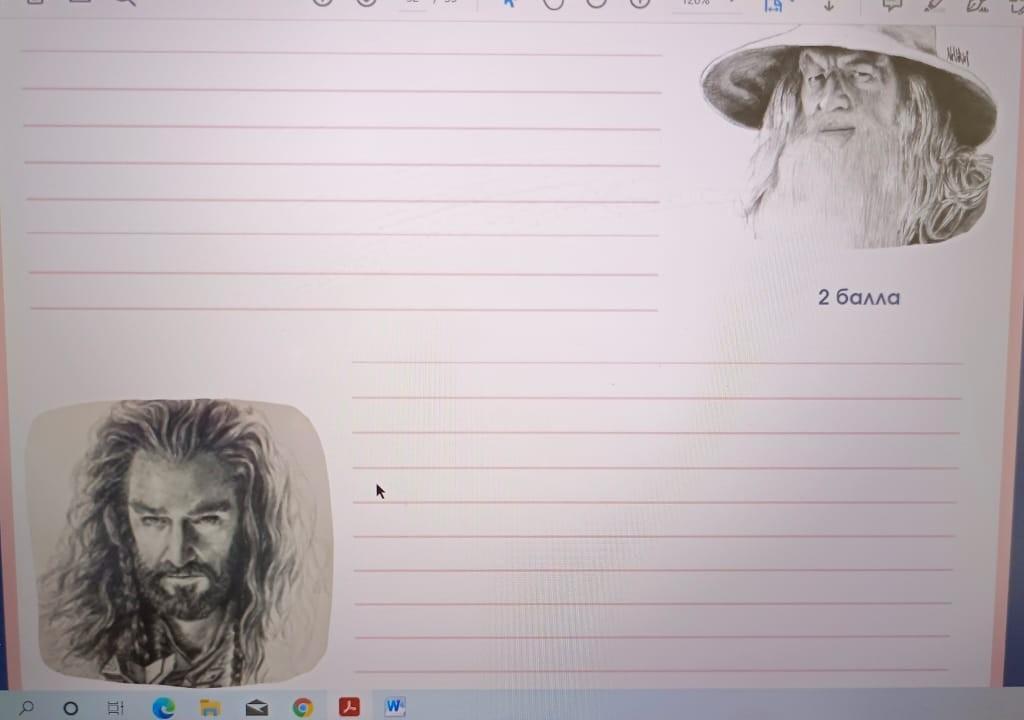Select the highlighter pen tool
The height and width of the screenshot is (720, 1024).
935,5
